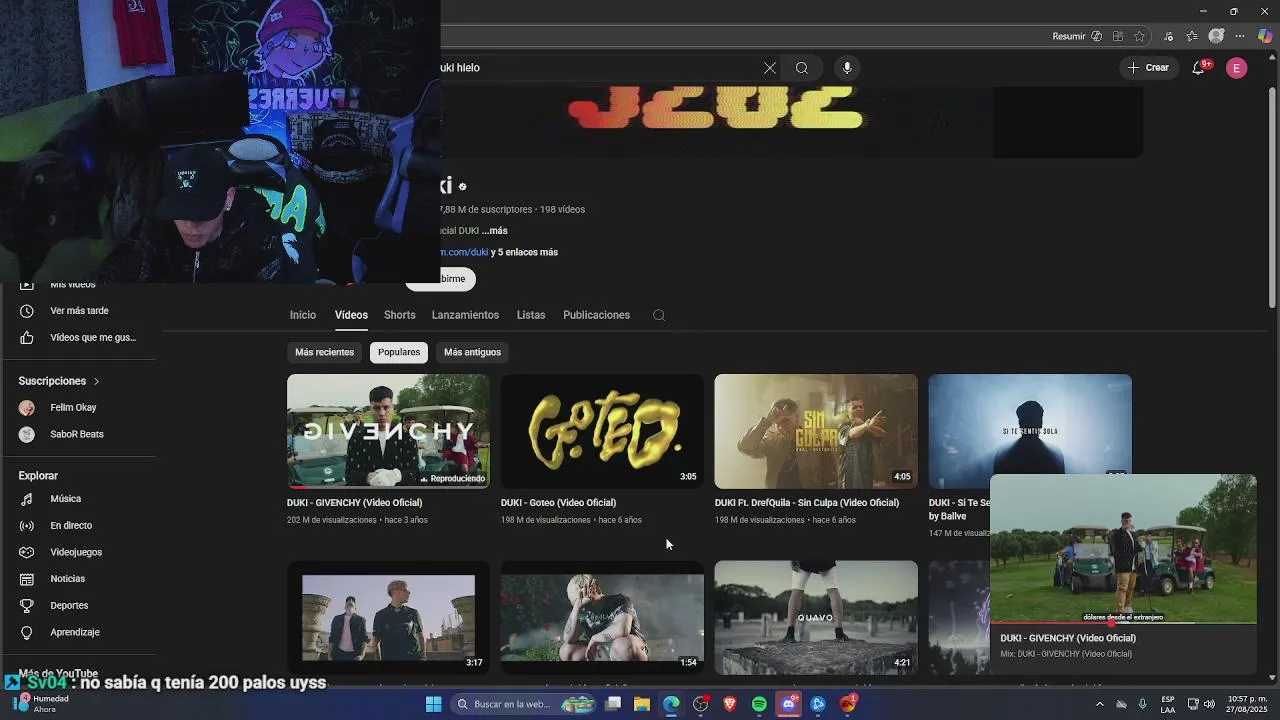Open the Humedad weather widget
Image resolution: width=1280 pixels, height=720 pixels.
(40, 704)
